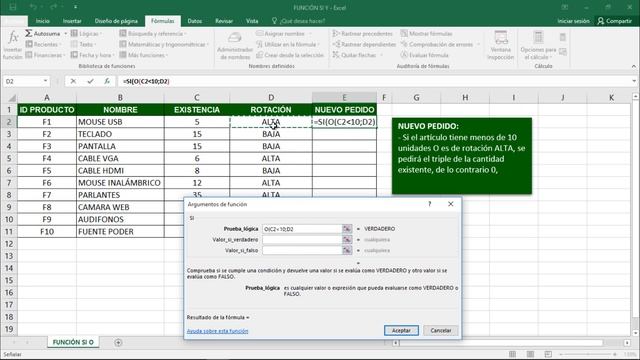Open Texto functions list

(84, 44)
